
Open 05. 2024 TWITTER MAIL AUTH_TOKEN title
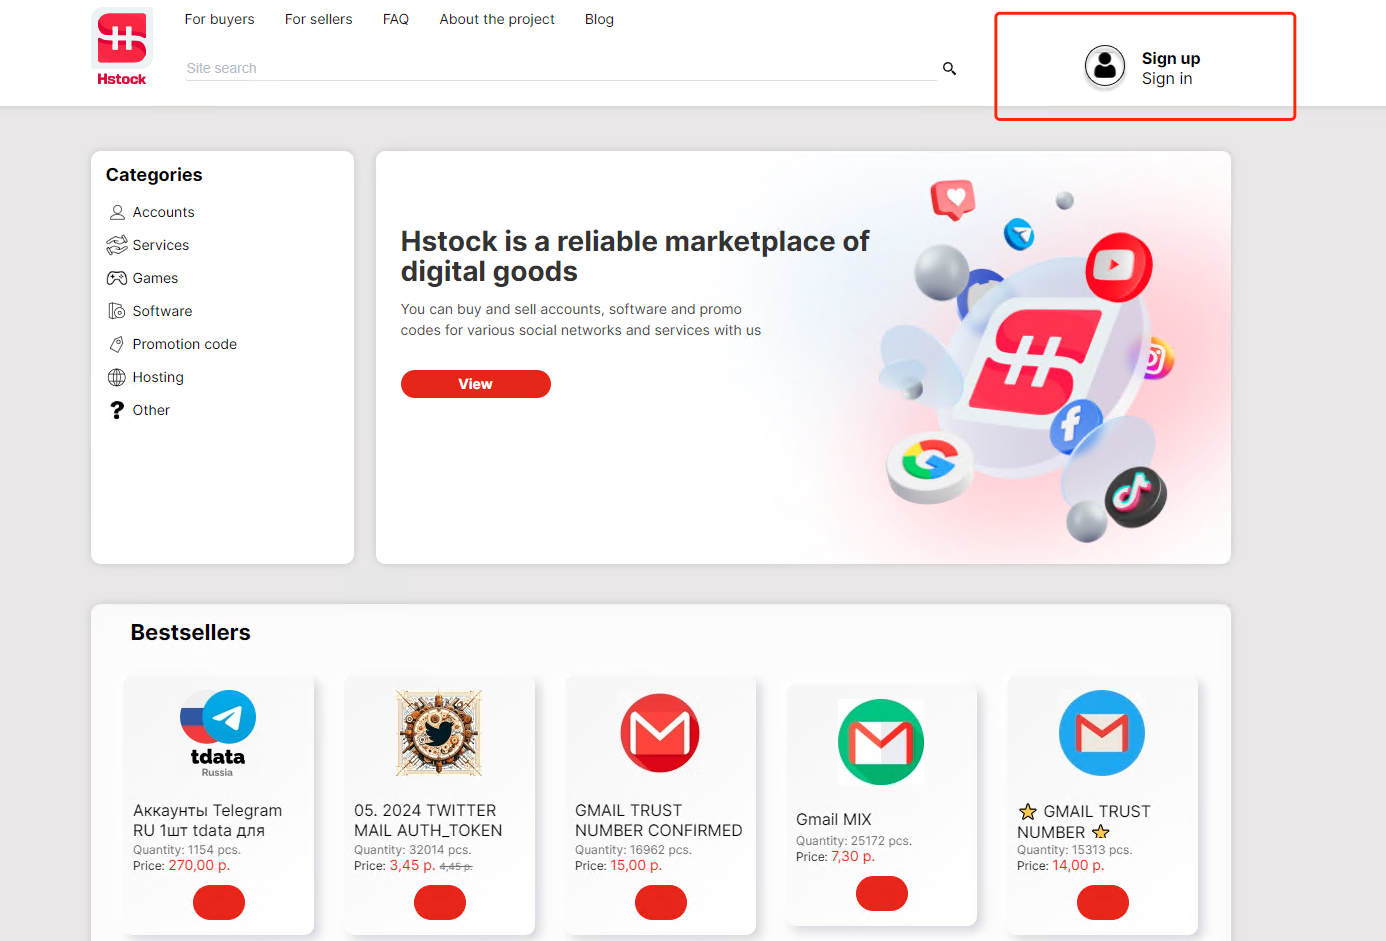click(428, 820)
